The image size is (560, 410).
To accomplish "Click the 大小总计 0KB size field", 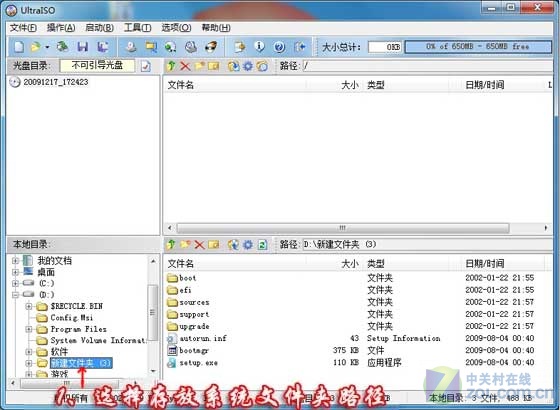I will coord(385,47).
